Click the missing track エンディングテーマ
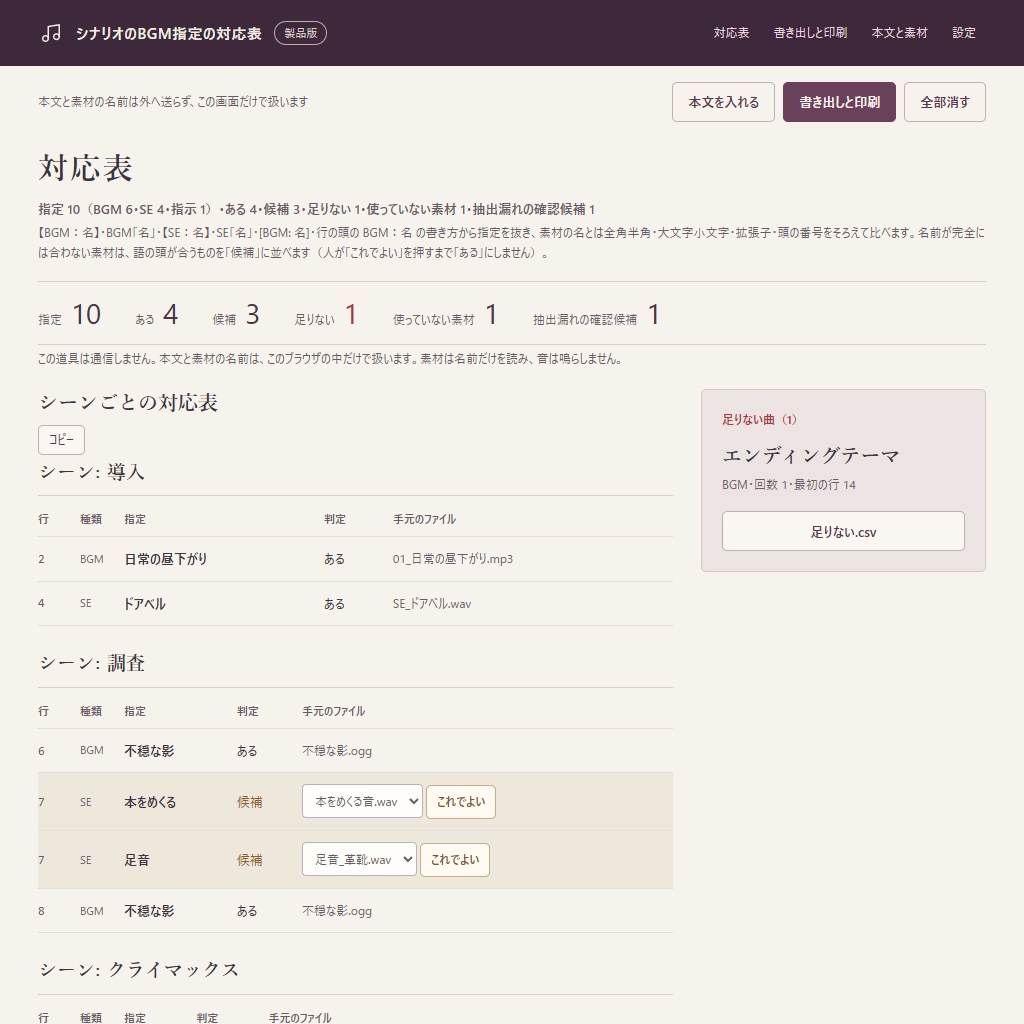The height and width of the screenshot is (1024, 1024). tap(810, 455)
